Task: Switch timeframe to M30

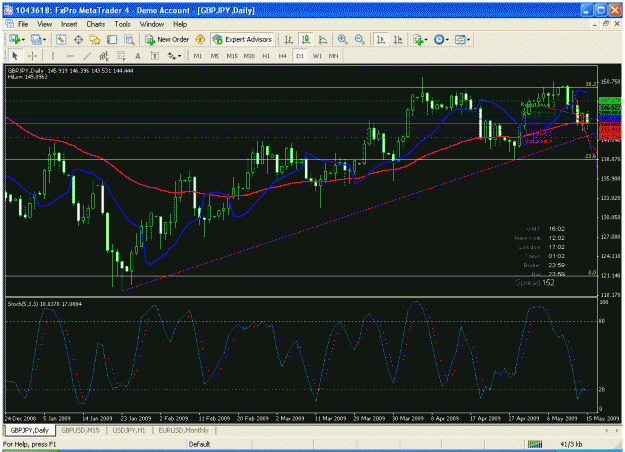Action: click(249, 56)
